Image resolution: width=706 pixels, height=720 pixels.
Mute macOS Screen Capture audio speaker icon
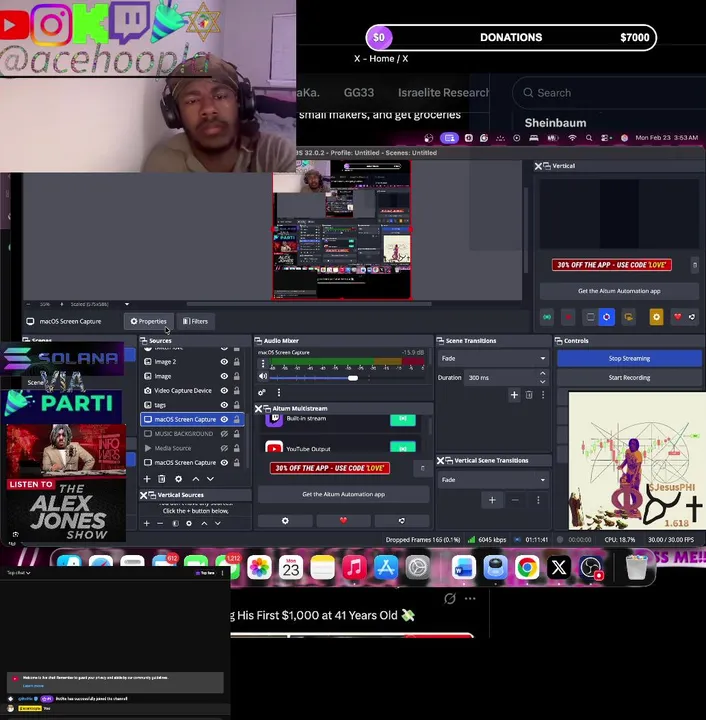(x=263, y=377)
